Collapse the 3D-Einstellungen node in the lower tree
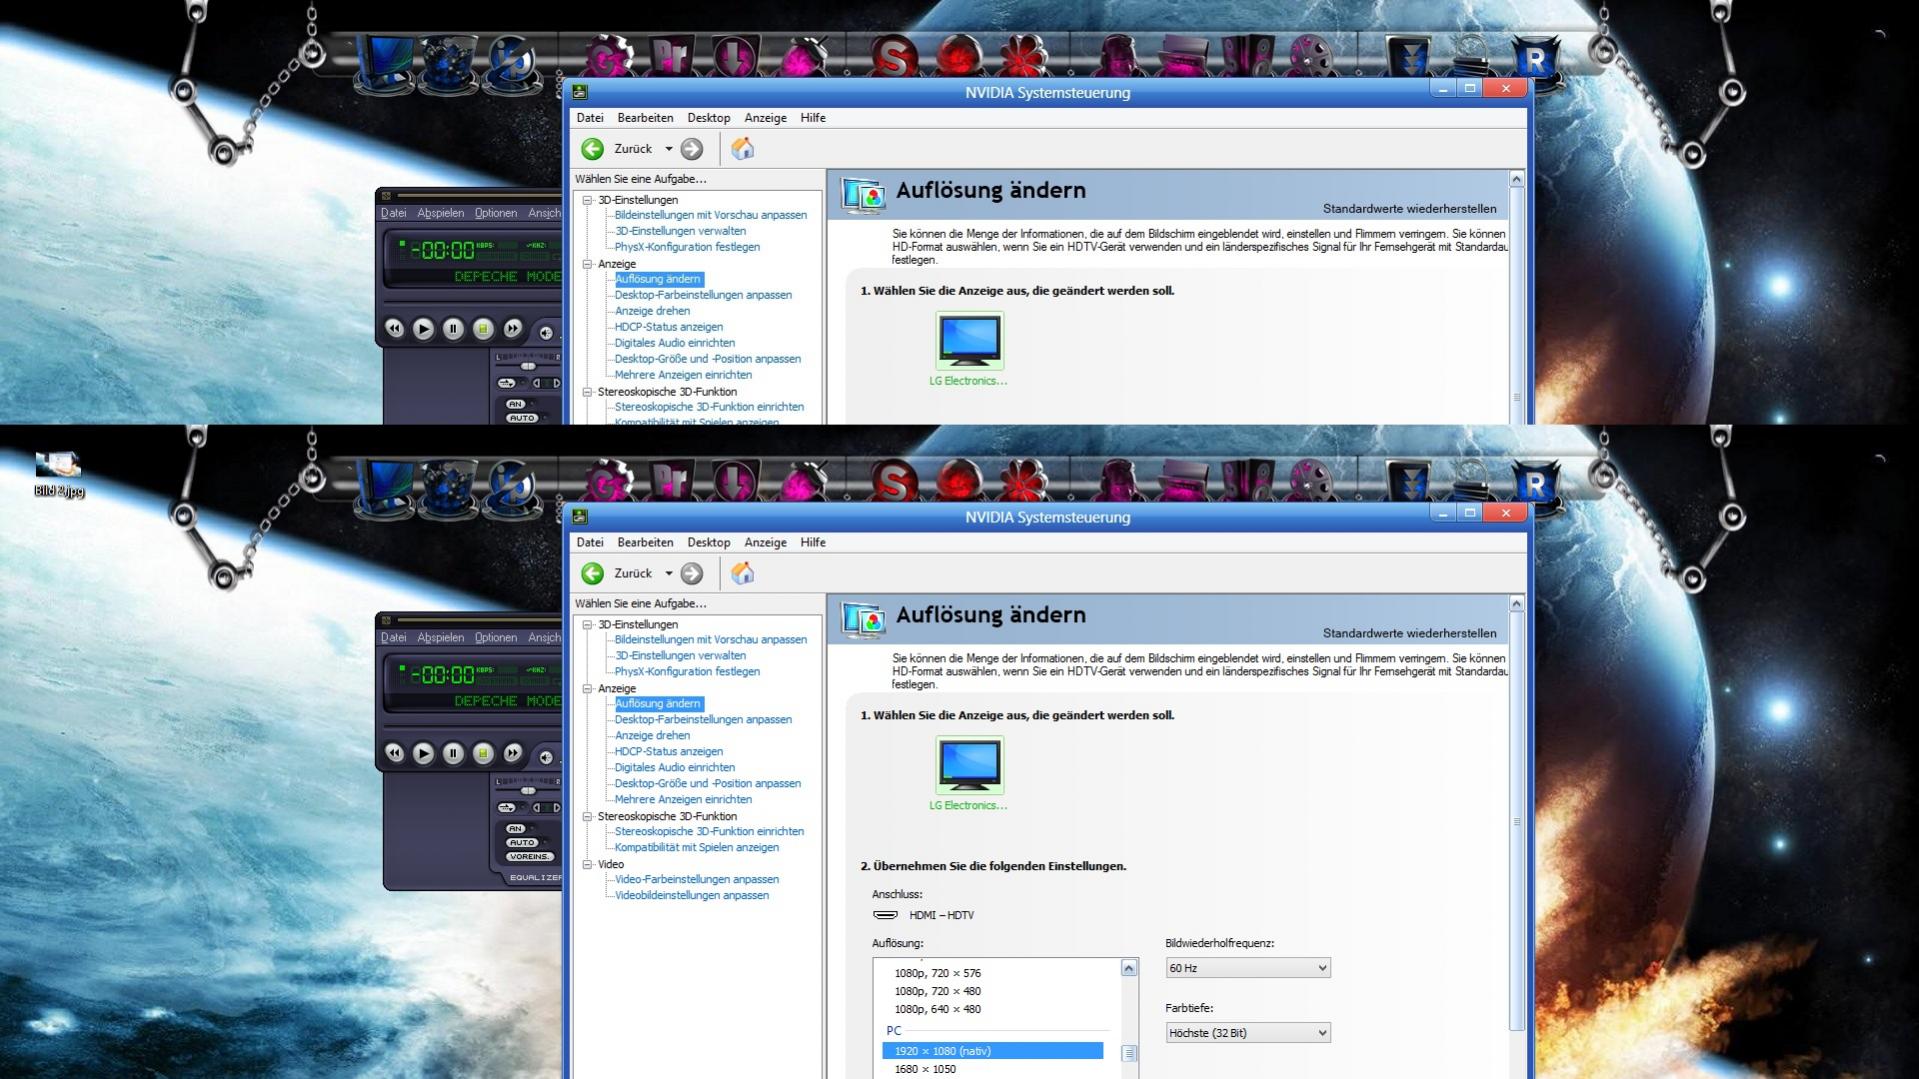 coord(588,624)
